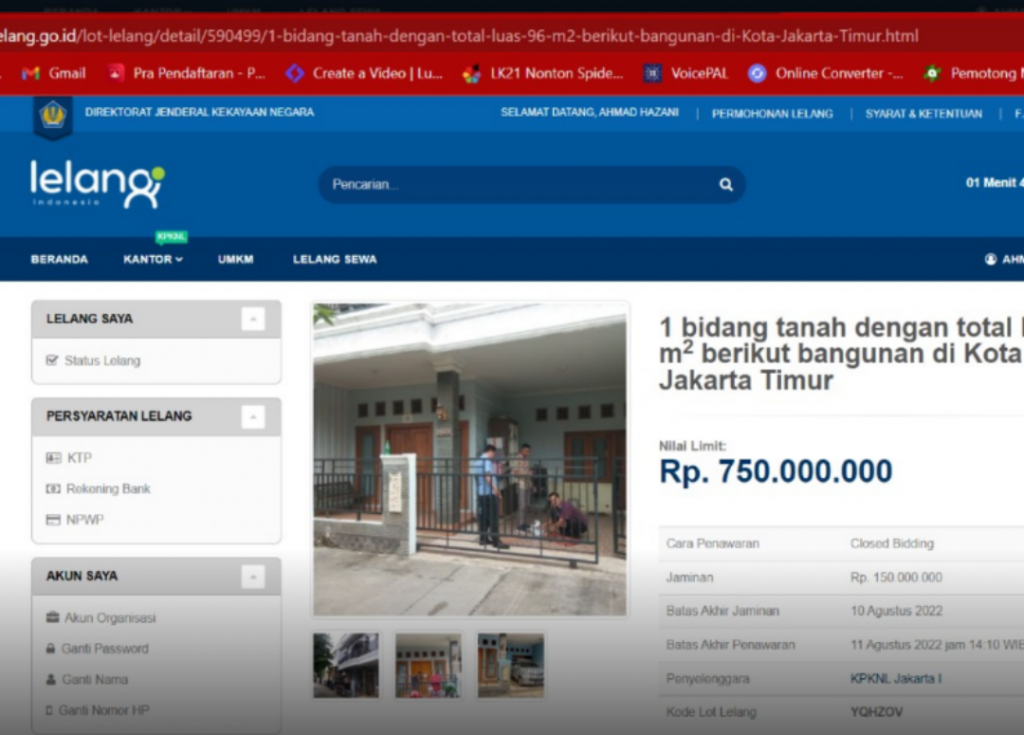Open the Gmail bookmark
Image resolution: width=1024 pixels, height=735 pixels.
54,73
